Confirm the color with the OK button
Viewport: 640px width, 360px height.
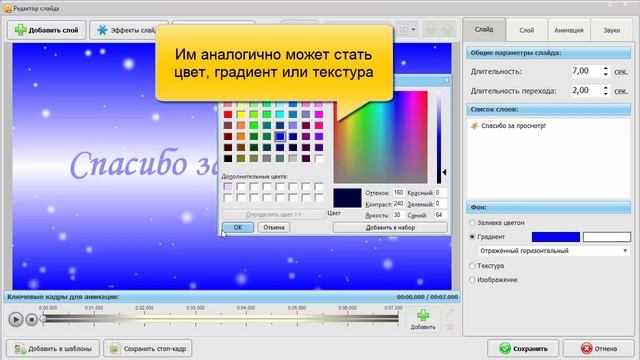pyautogui.click(x=238, y=227)
